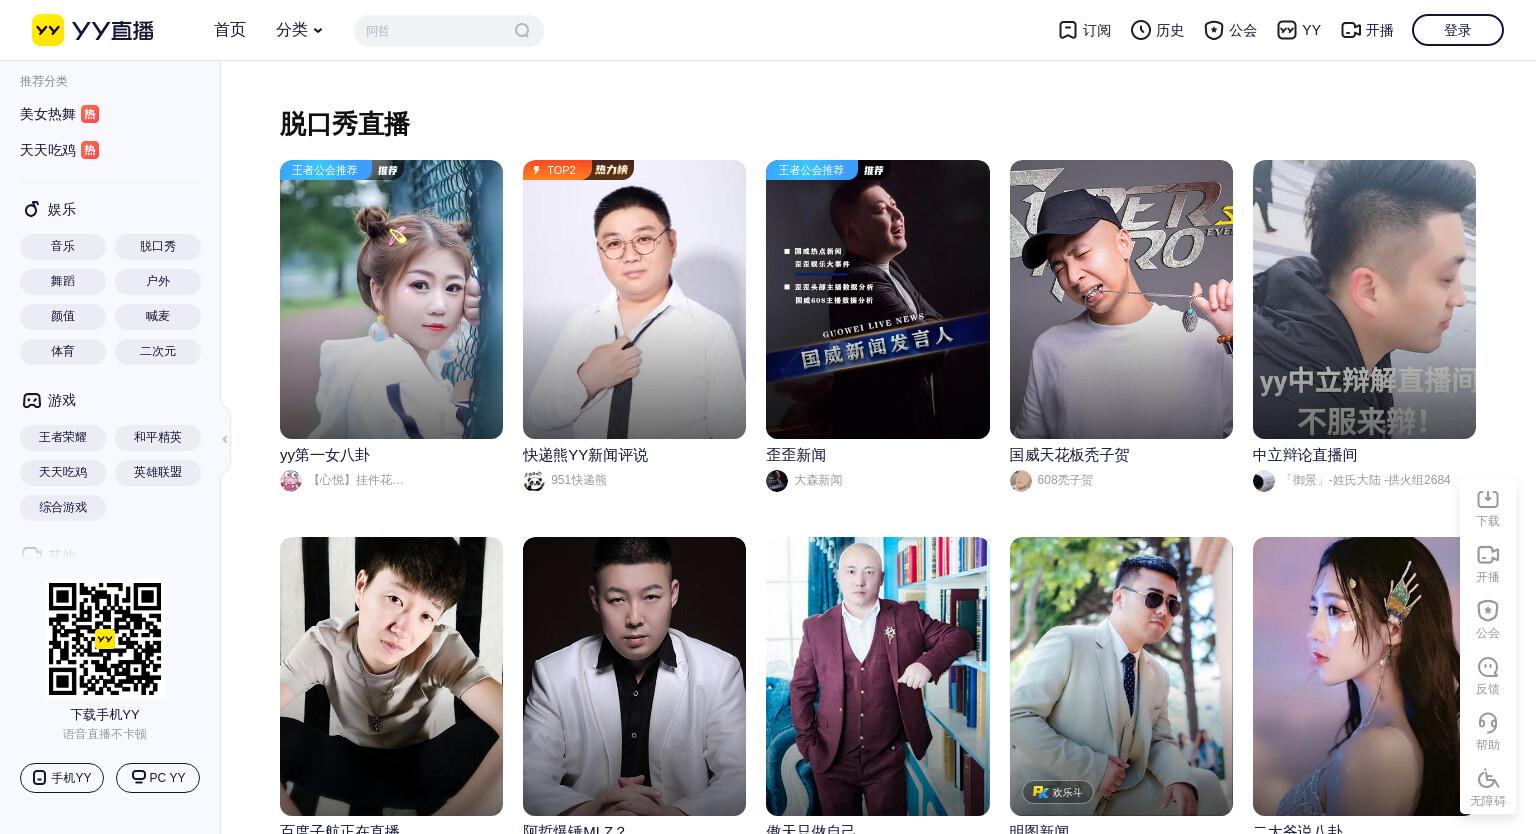
Task: Open the 公会 guild icon in header
Action: pos(1214,30)
